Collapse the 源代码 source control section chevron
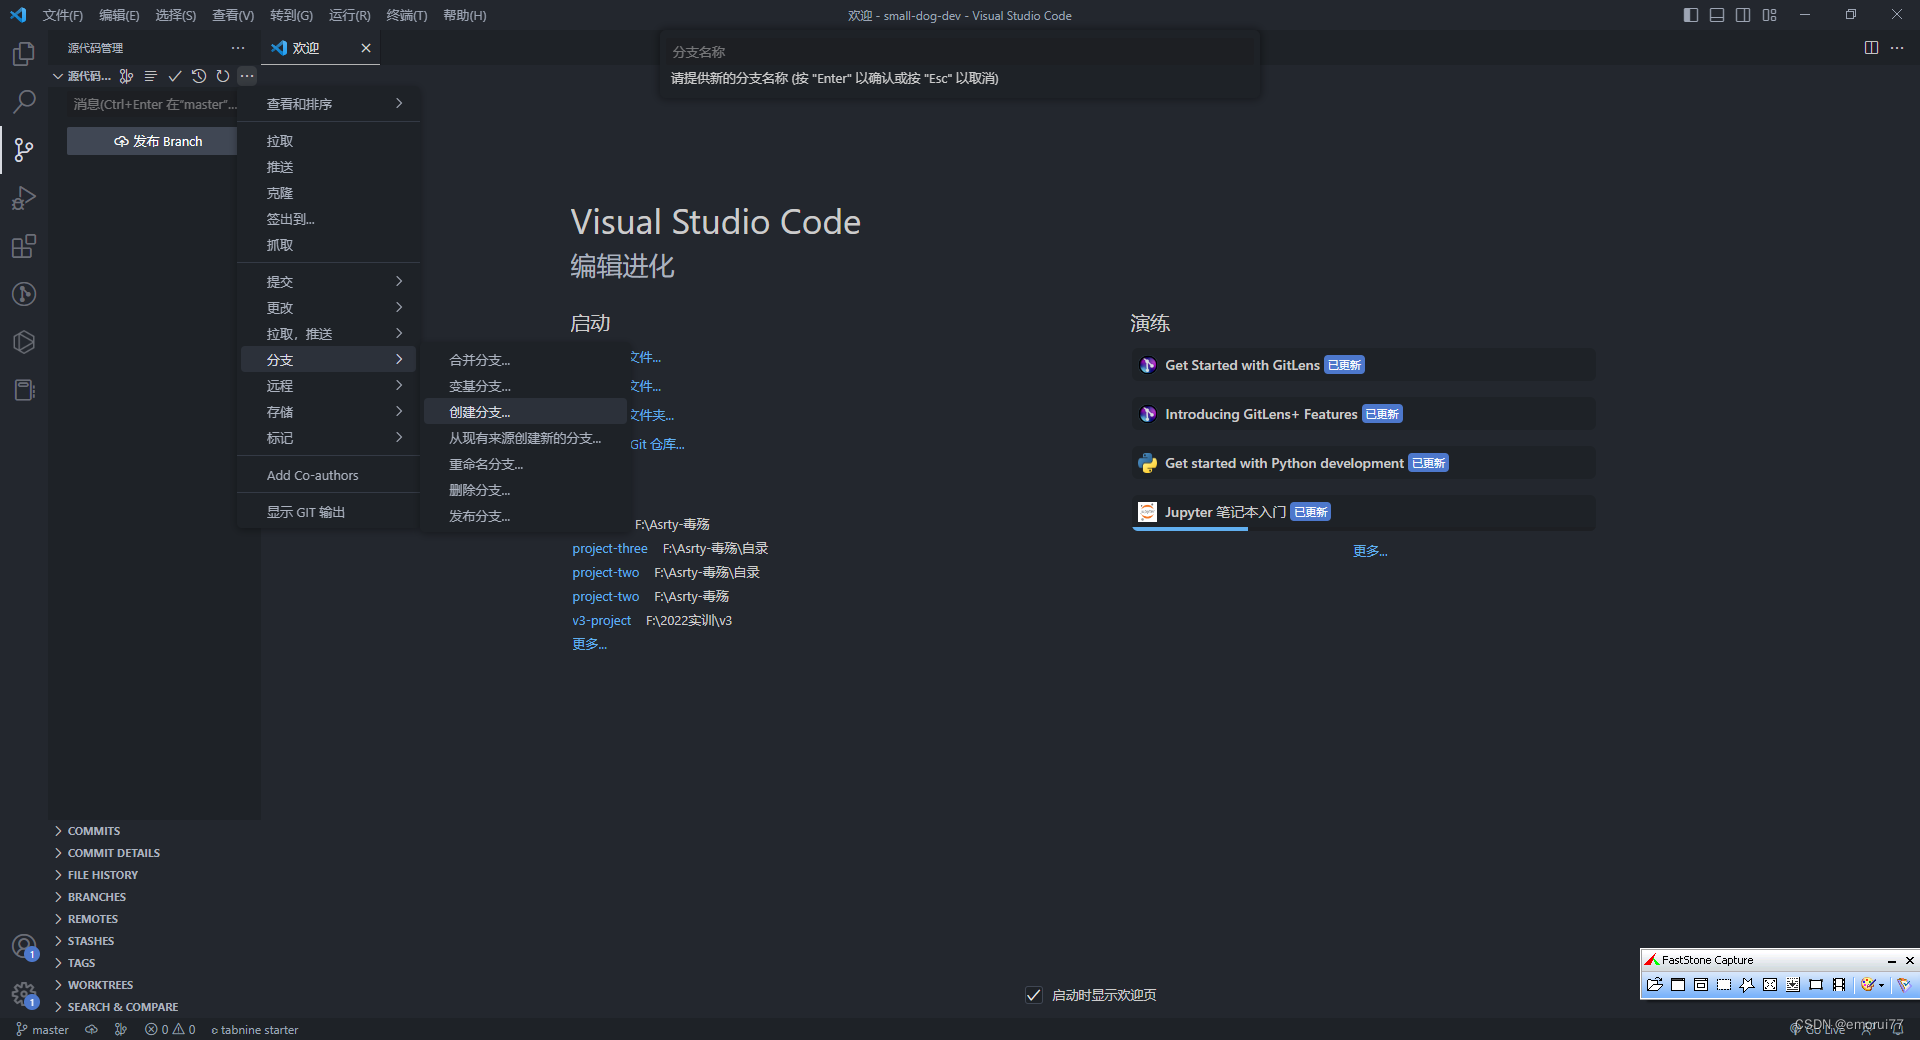The width and height of the screenshot is (1920, 1040). (x=58, y=76)
